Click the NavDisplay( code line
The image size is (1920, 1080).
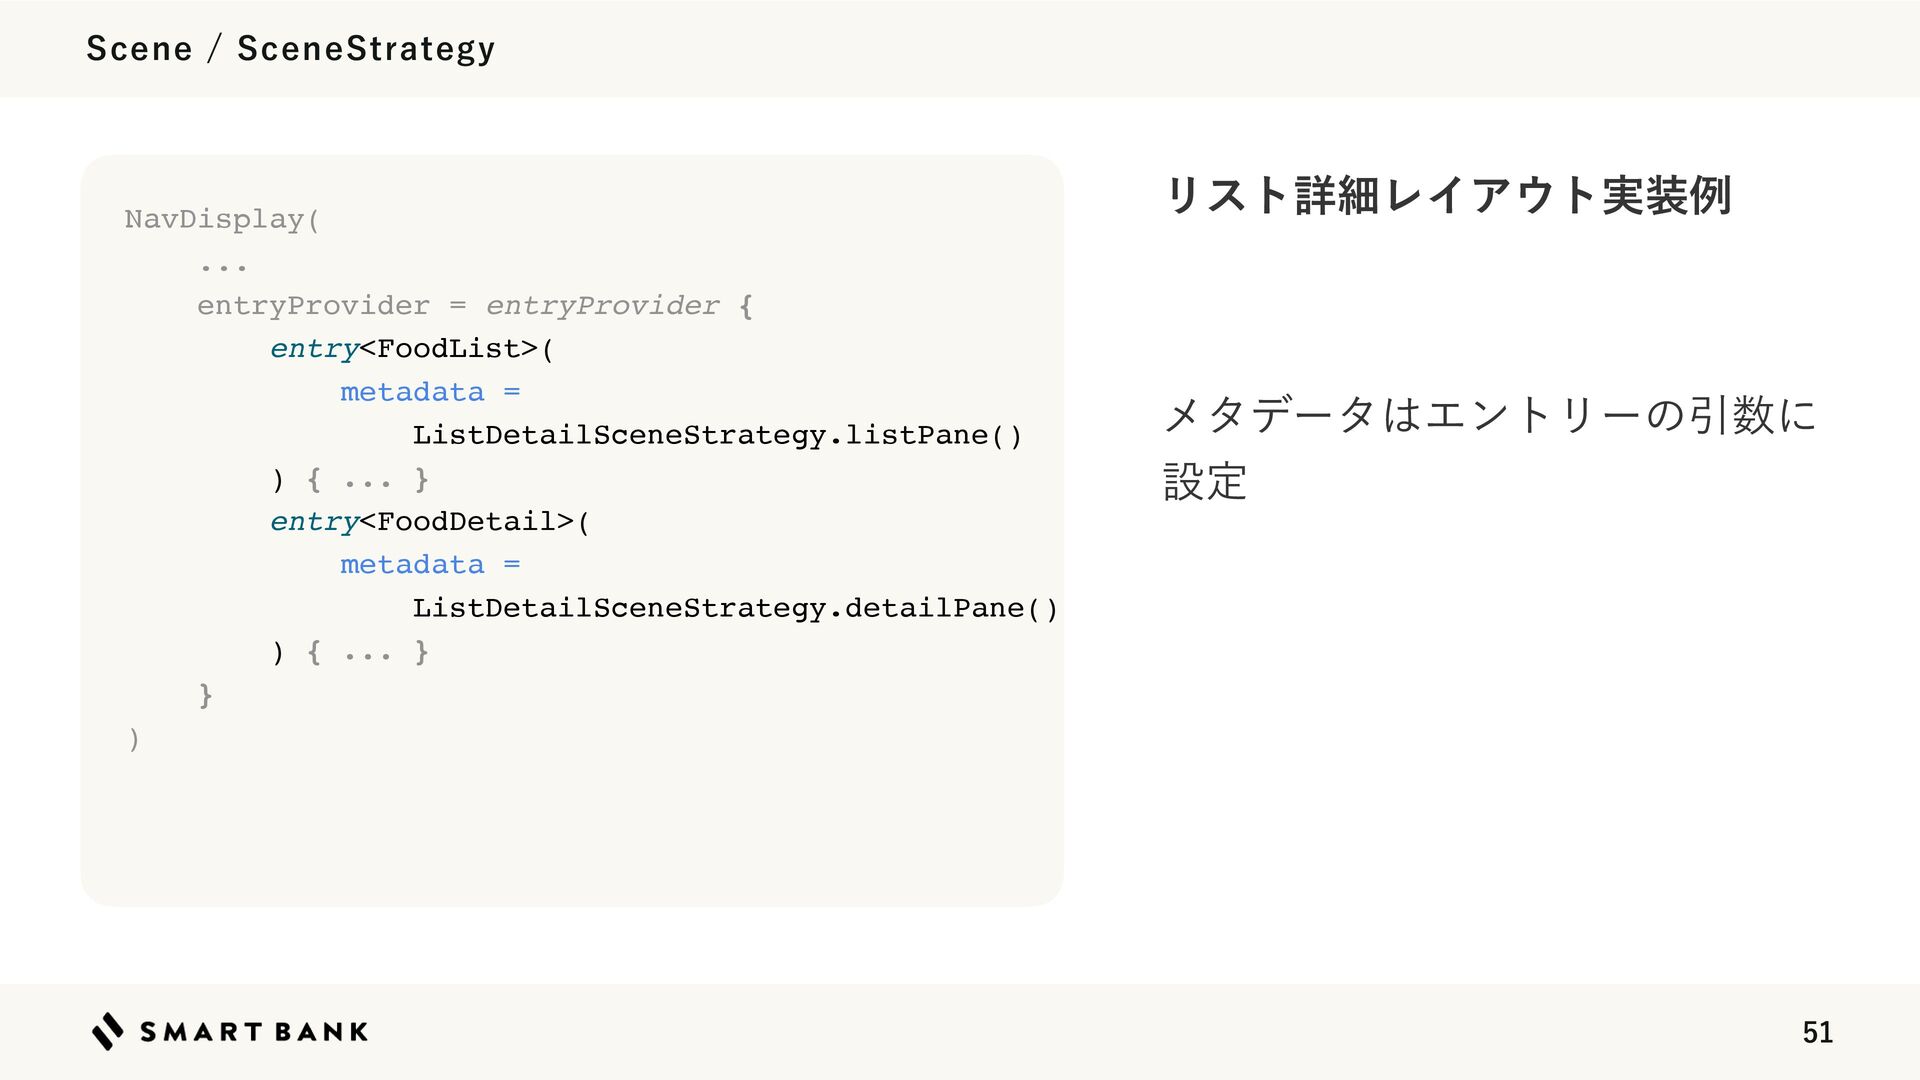[222, 219]
